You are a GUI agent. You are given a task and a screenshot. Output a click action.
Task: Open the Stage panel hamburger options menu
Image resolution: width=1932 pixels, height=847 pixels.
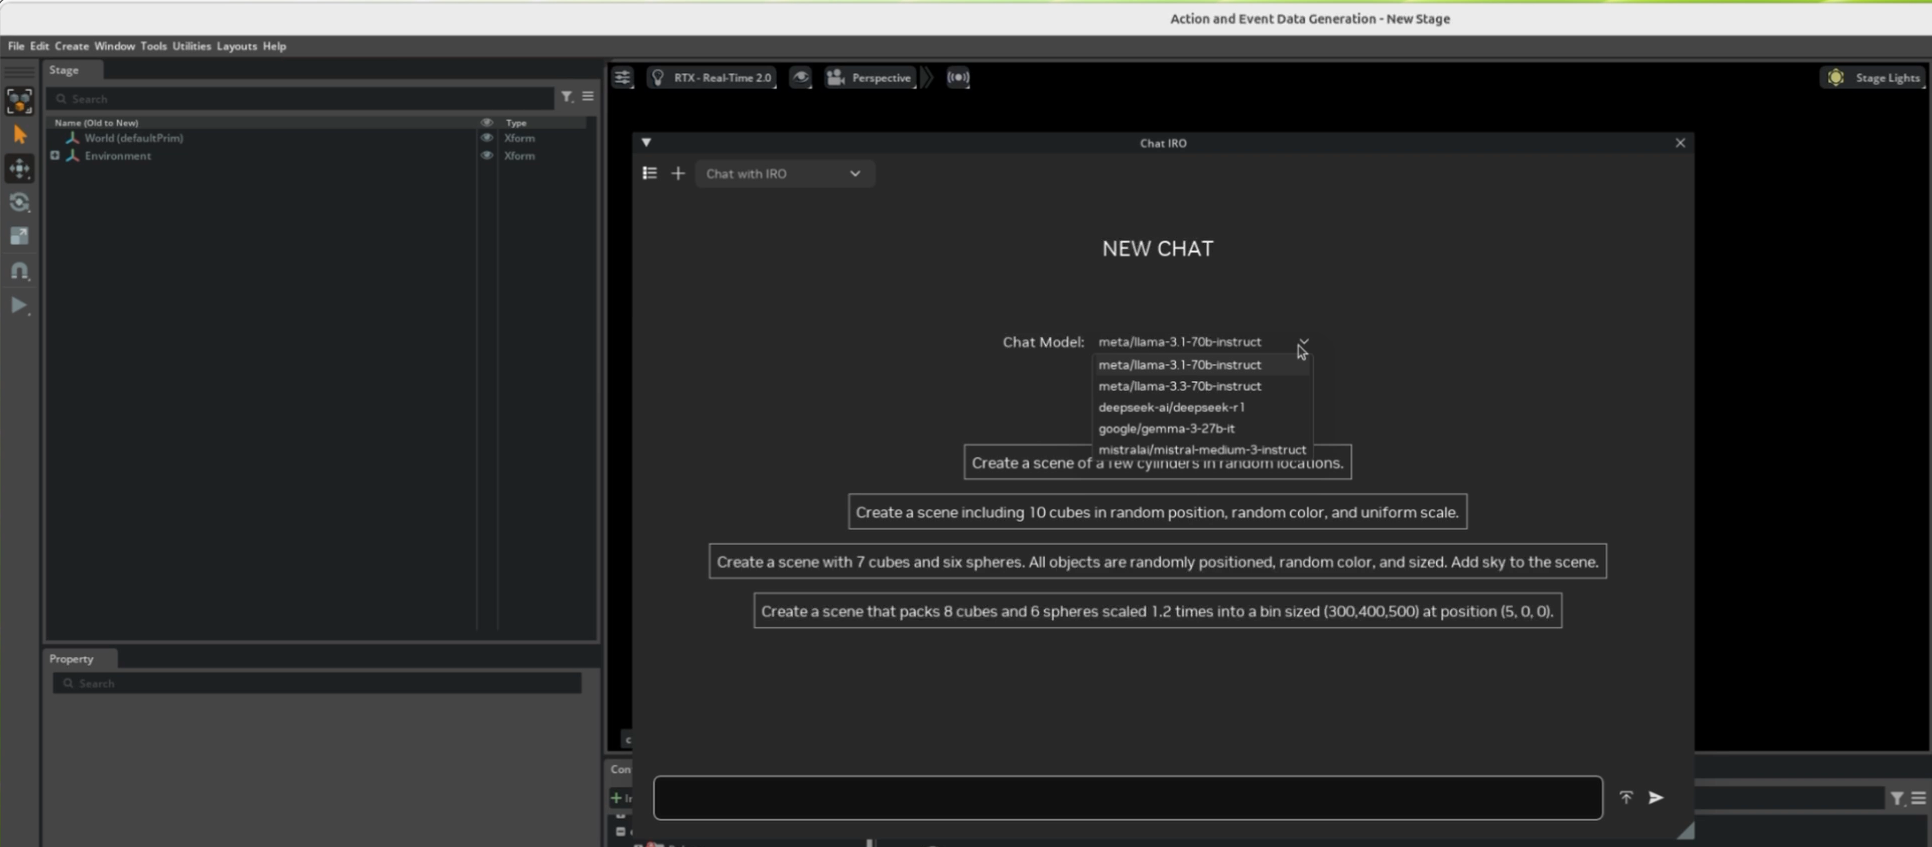[x=588, y=97]
